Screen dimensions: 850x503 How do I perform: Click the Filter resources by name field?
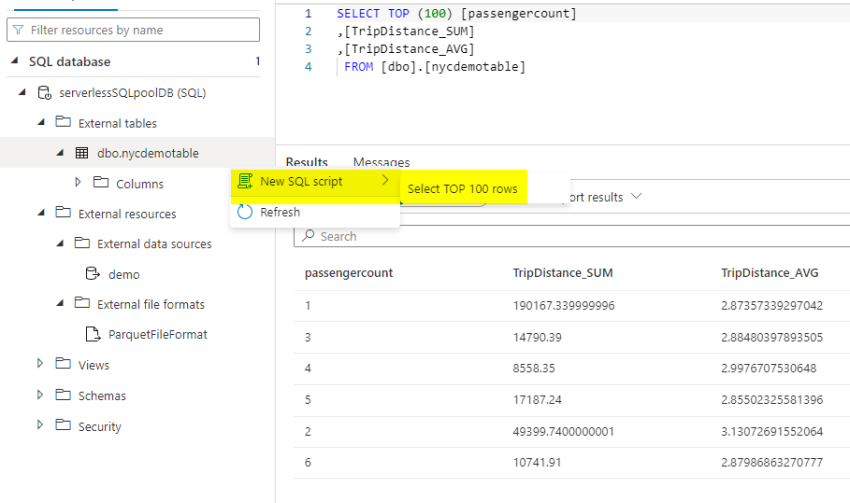click(133, 30)
